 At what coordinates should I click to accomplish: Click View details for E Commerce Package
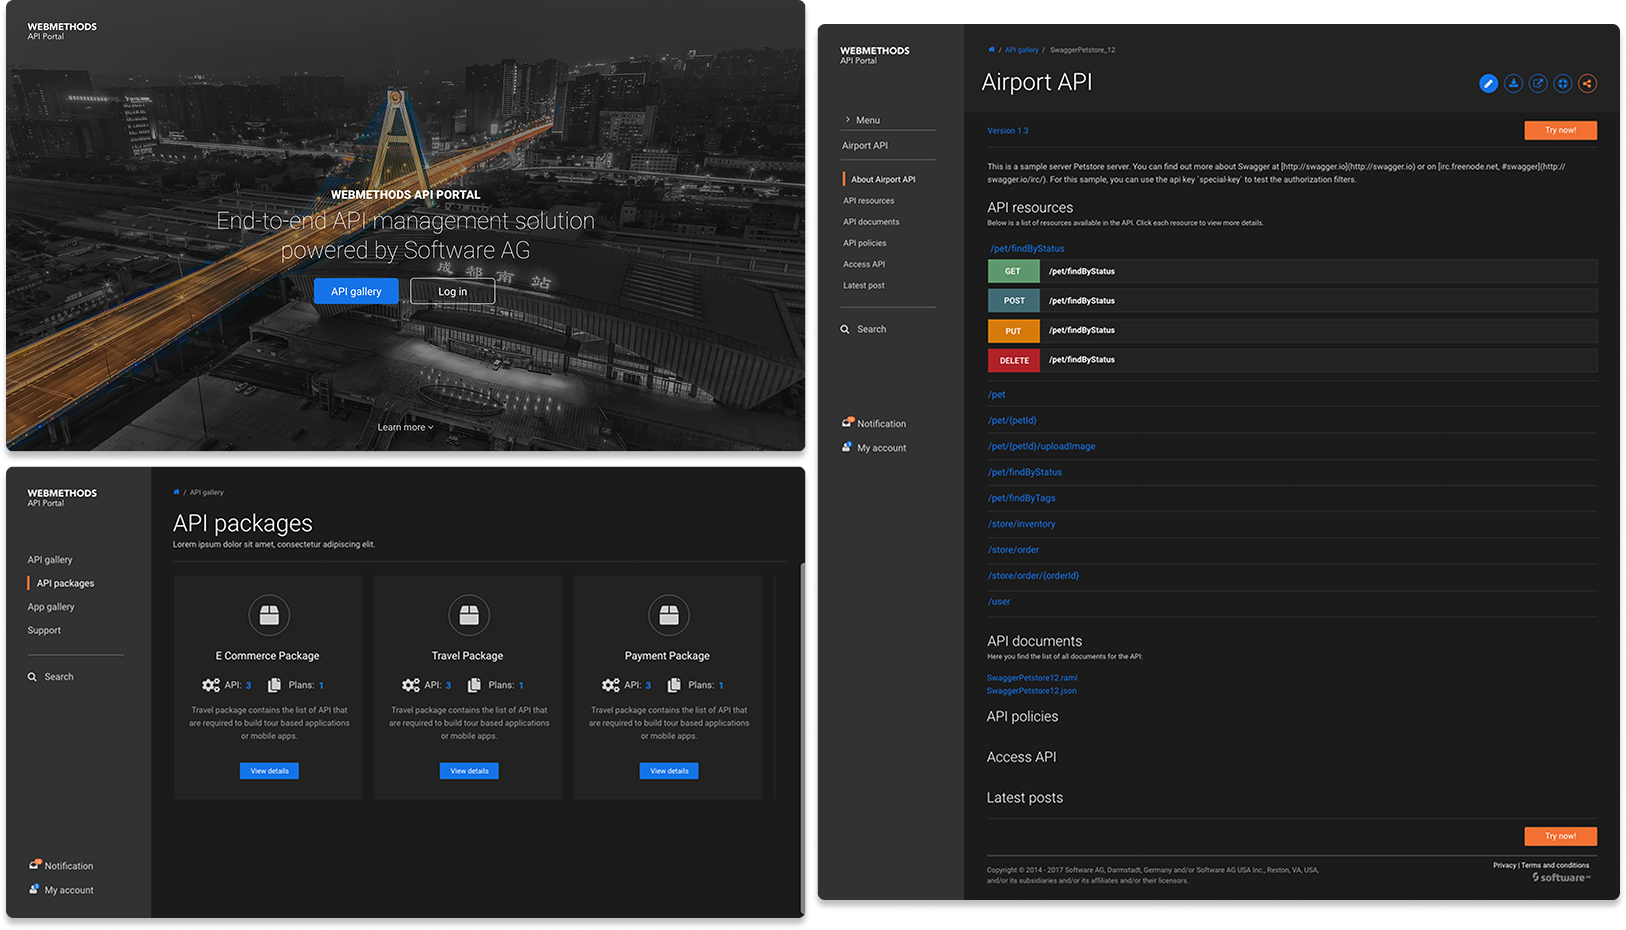[x=269, y=771]
